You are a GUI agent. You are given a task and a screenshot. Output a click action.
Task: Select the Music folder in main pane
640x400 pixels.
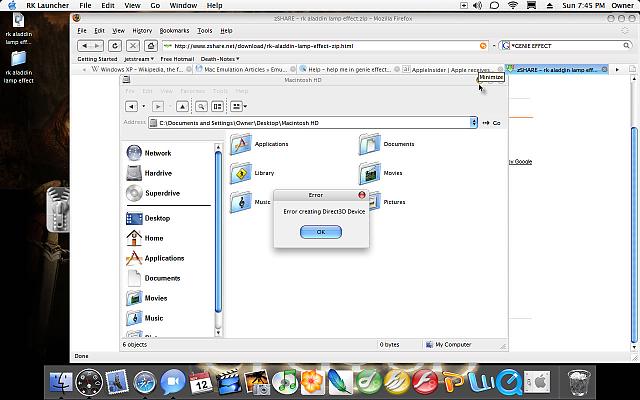click(250, 202)
